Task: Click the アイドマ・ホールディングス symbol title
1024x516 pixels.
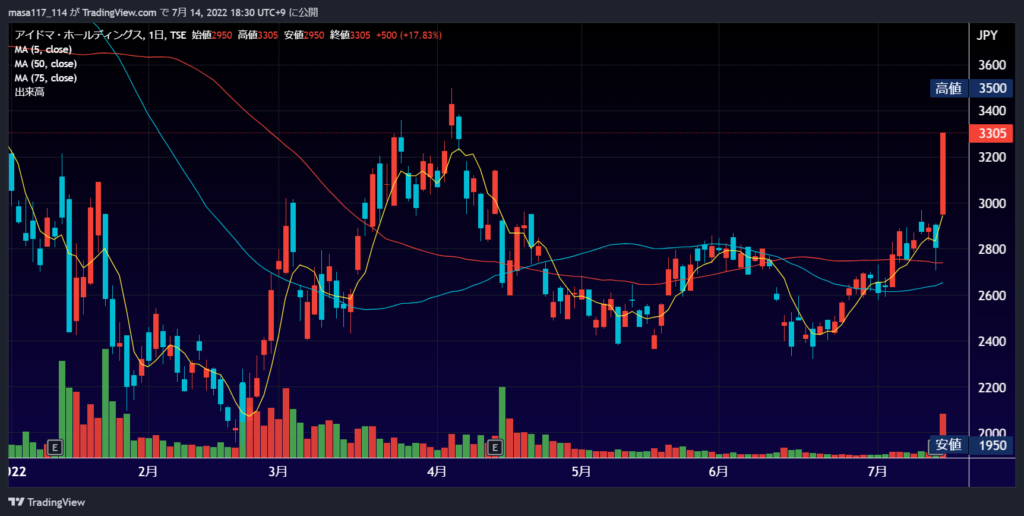Action: pos(78,35)
